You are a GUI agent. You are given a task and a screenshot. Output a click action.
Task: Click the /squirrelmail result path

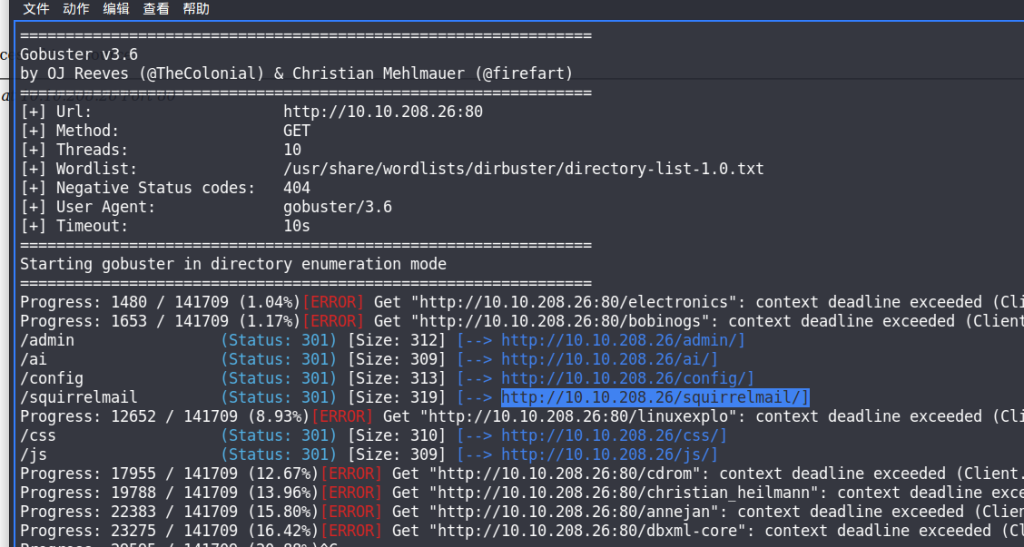[x=78, y=397]
